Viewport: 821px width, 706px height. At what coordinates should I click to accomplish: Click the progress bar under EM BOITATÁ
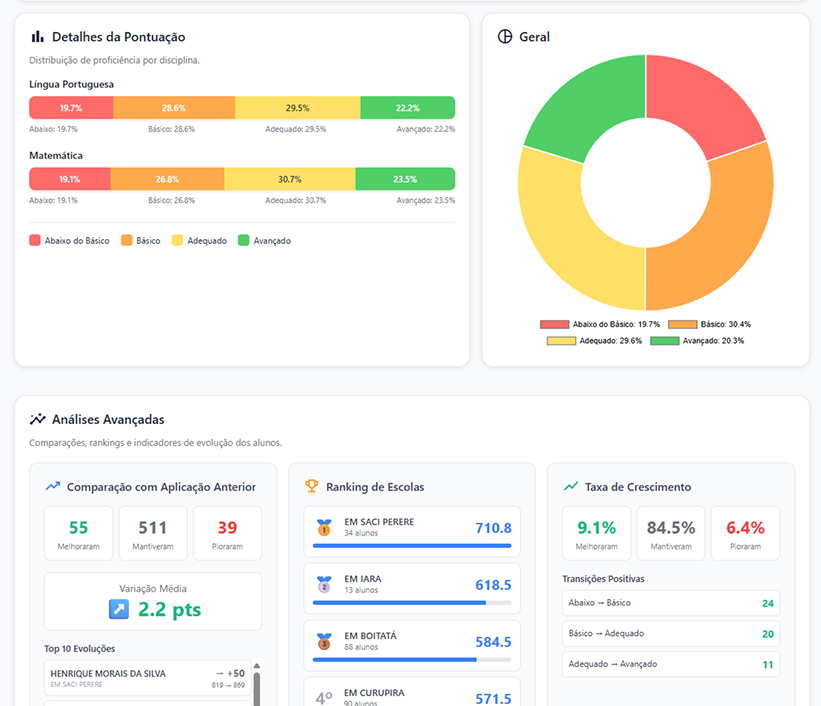coord(412,660)
